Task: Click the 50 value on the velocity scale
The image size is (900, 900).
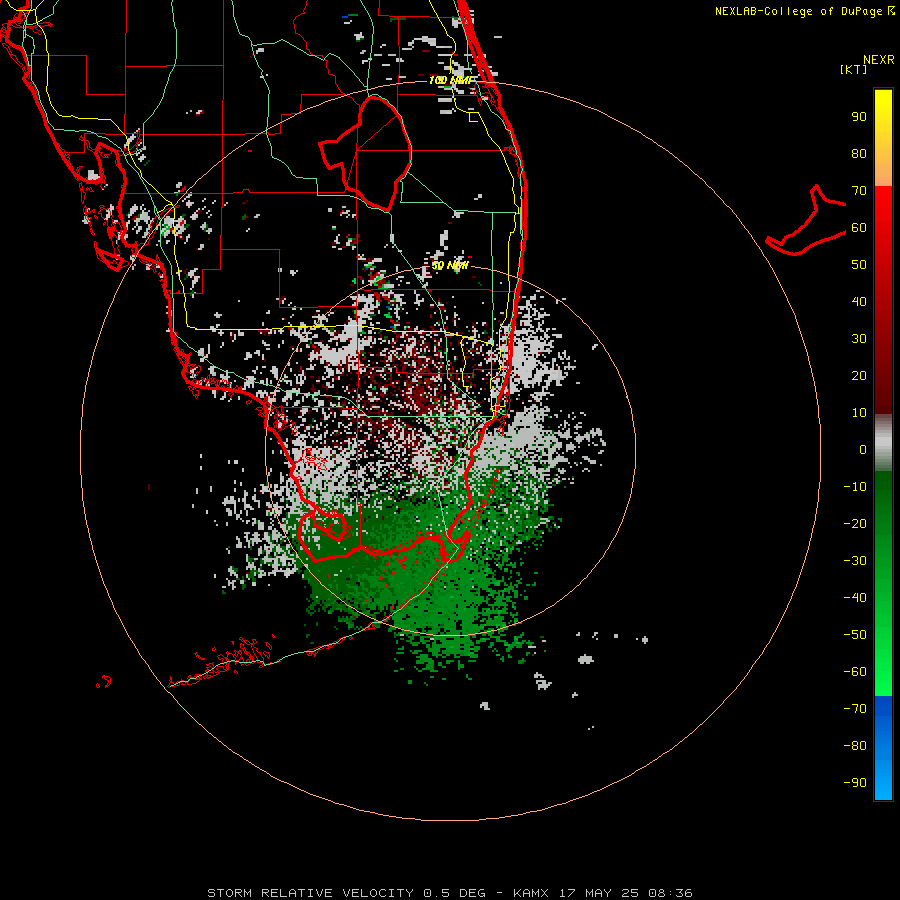Action: click(859, 265)
